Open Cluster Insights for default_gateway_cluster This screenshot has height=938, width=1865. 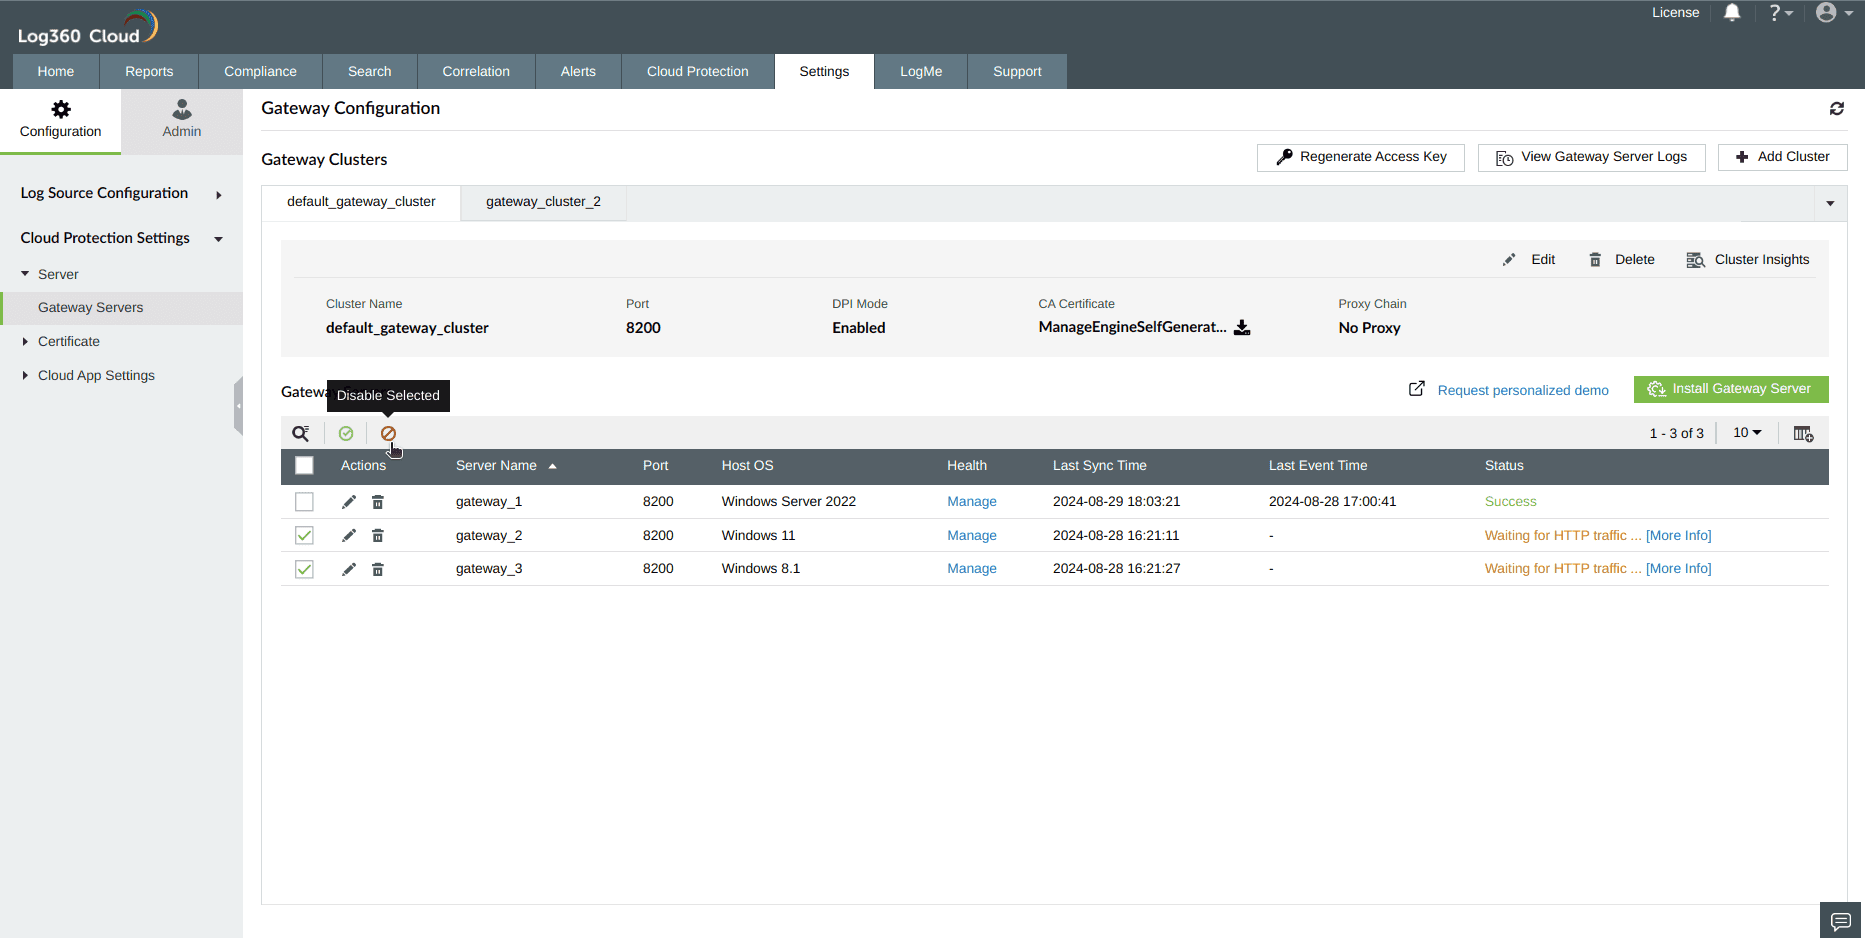1748,259
